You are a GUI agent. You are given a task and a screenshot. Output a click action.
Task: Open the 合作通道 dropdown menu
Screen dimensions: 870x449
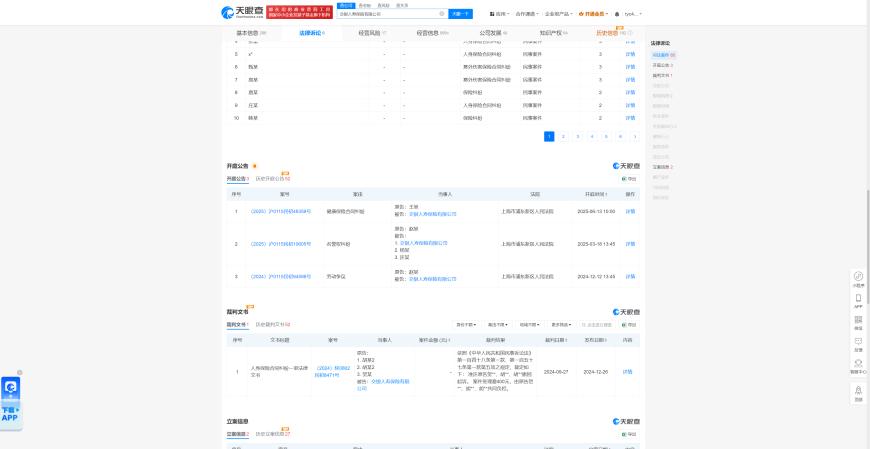pyautogui.click(x=527, y=14)
